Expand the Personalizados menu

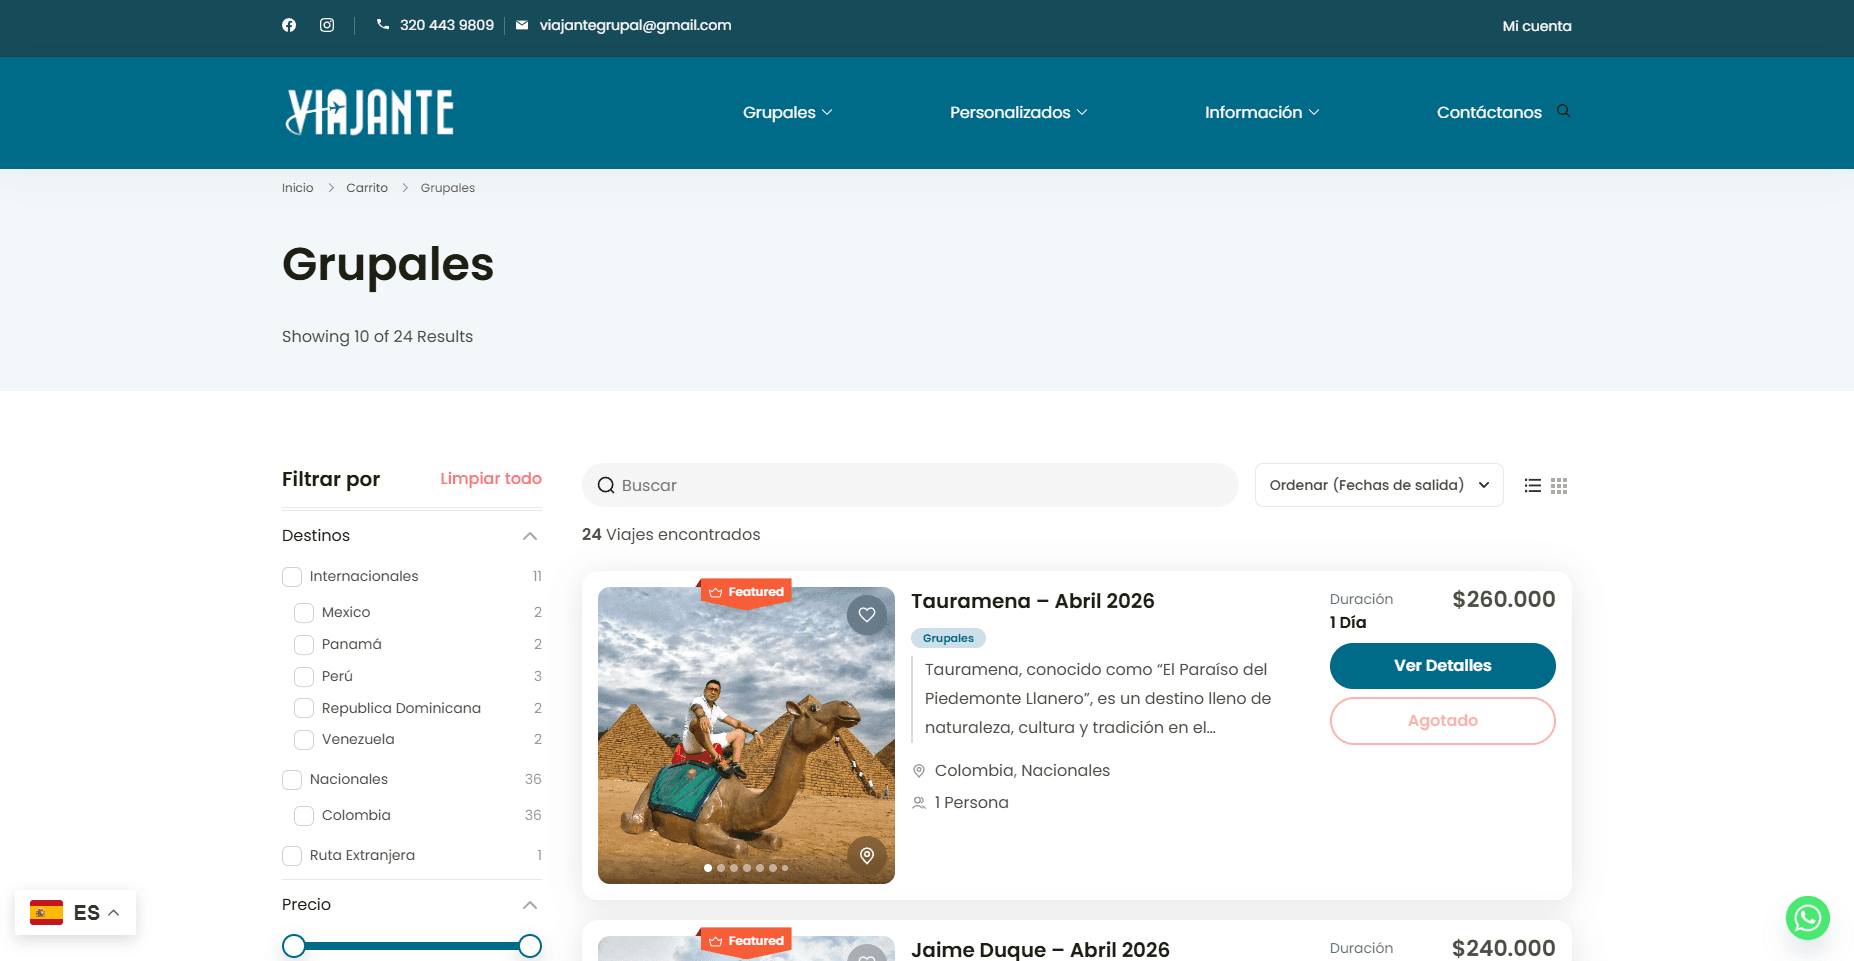[1018, 112]
